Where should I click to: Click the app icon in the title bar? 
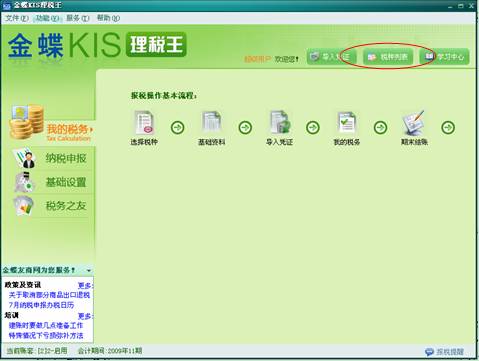(x=7, y=6)
